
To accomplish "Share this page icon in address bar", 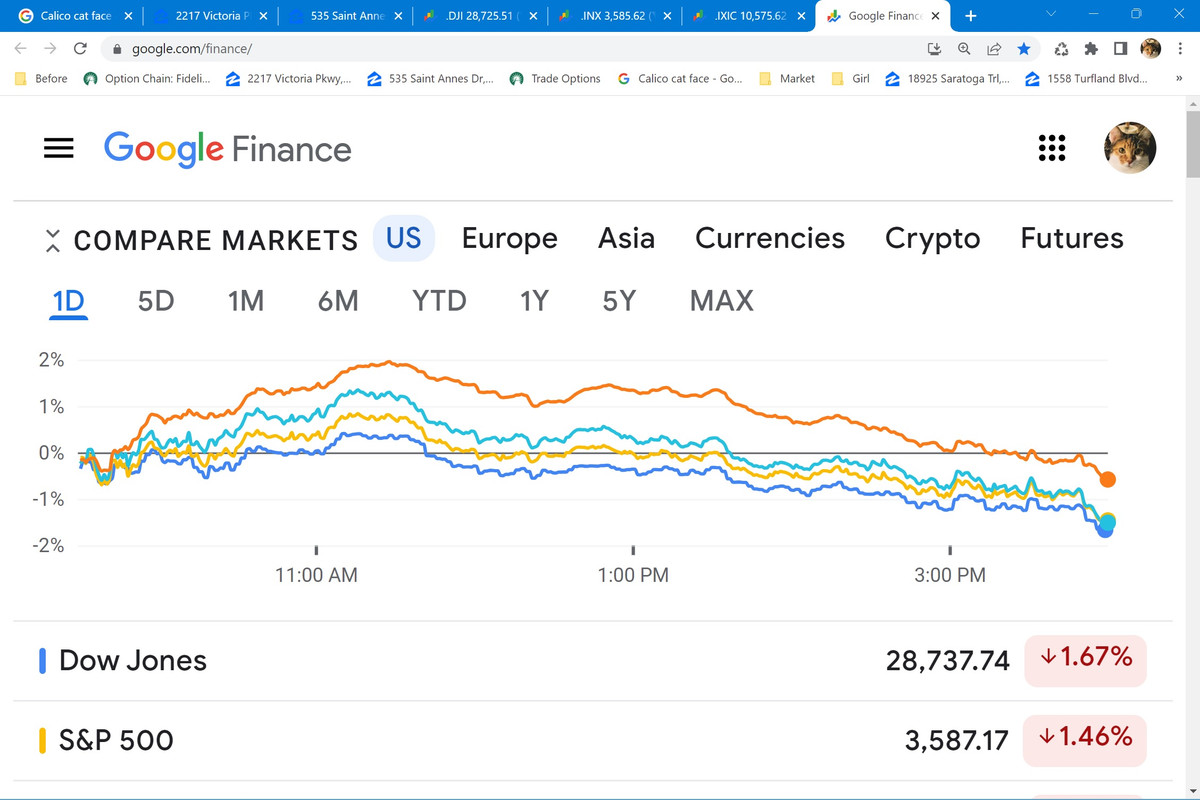I will point(994,48).
